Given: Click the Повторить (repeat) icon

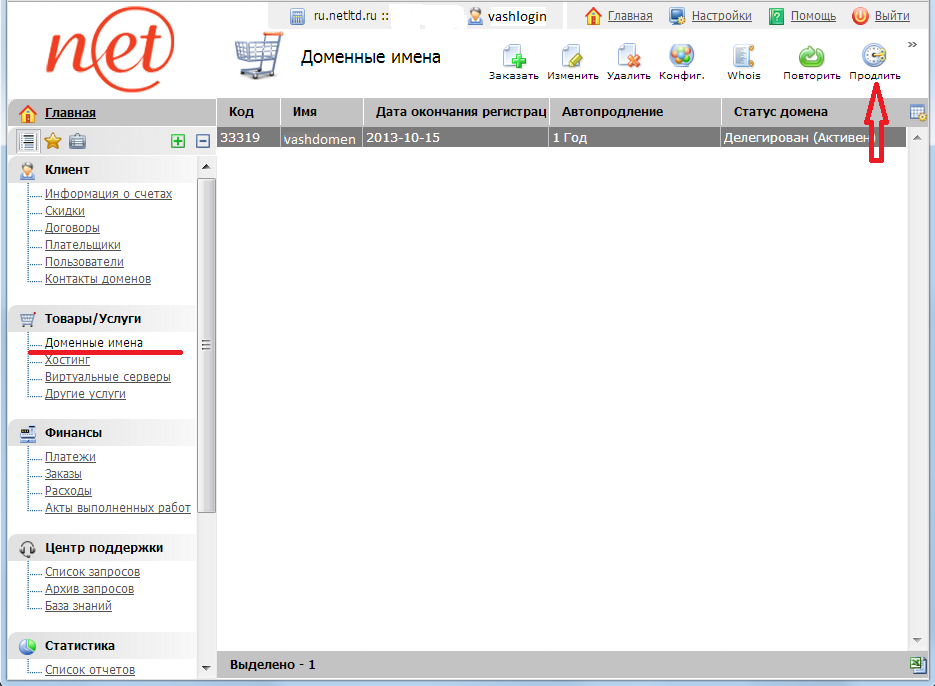Looking at the screenshot, I should pos(811,57).
